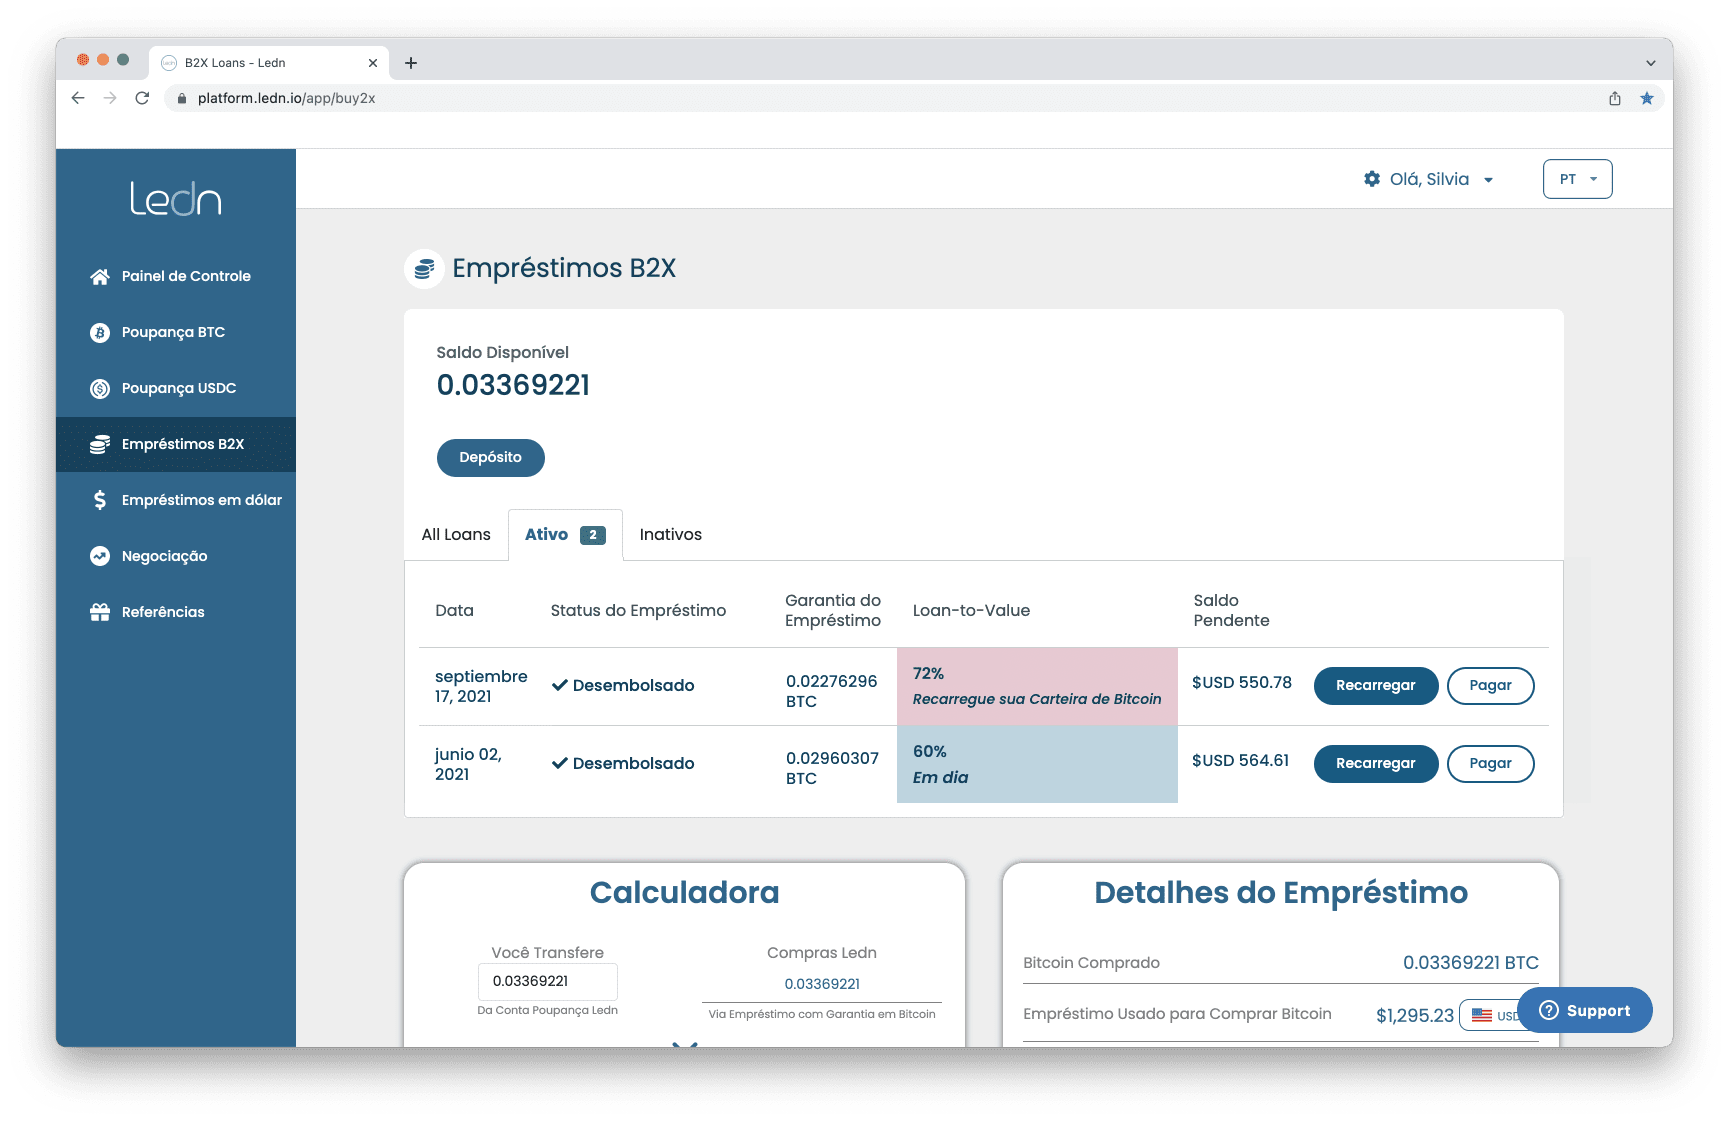
Task: Click the Painel de Controle home icon
Action: [100, 277]
